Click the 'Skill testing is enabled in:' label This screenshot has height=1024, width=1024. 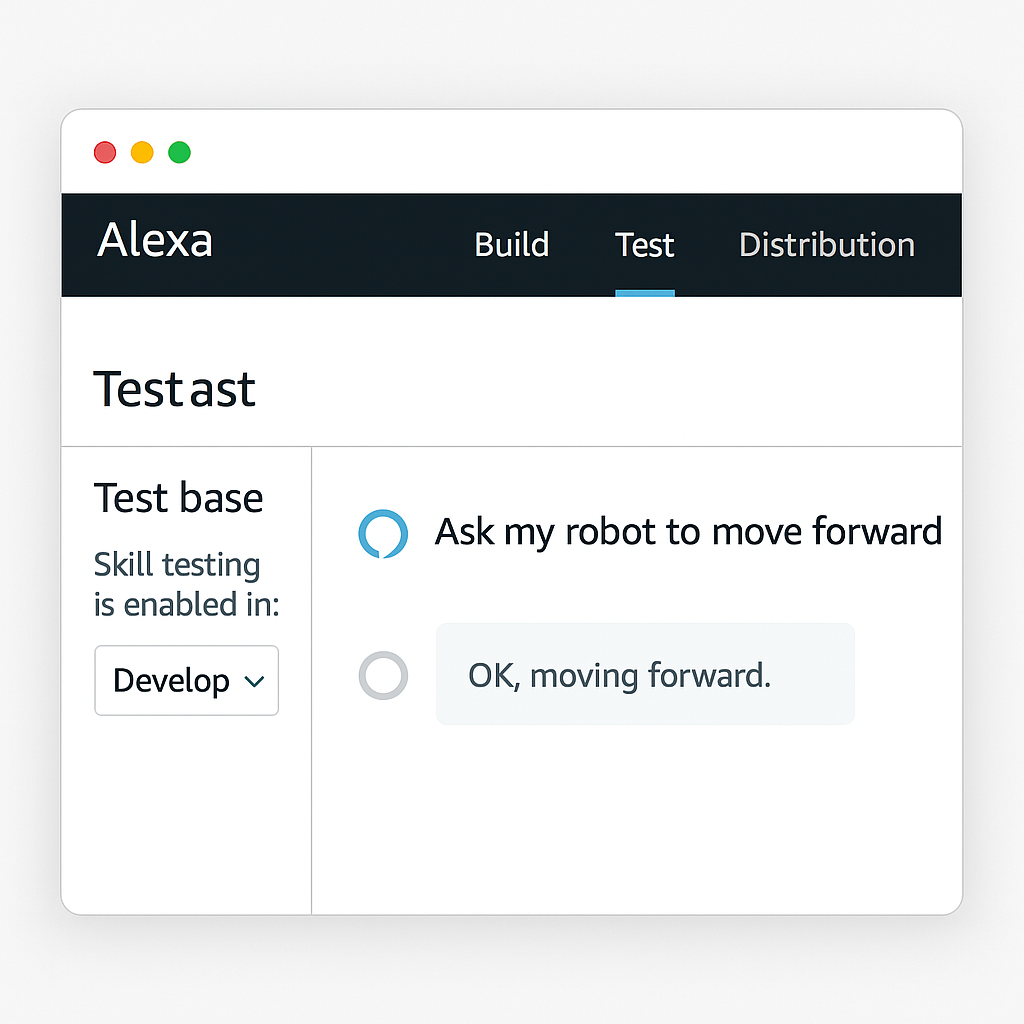tap(187, 584)
